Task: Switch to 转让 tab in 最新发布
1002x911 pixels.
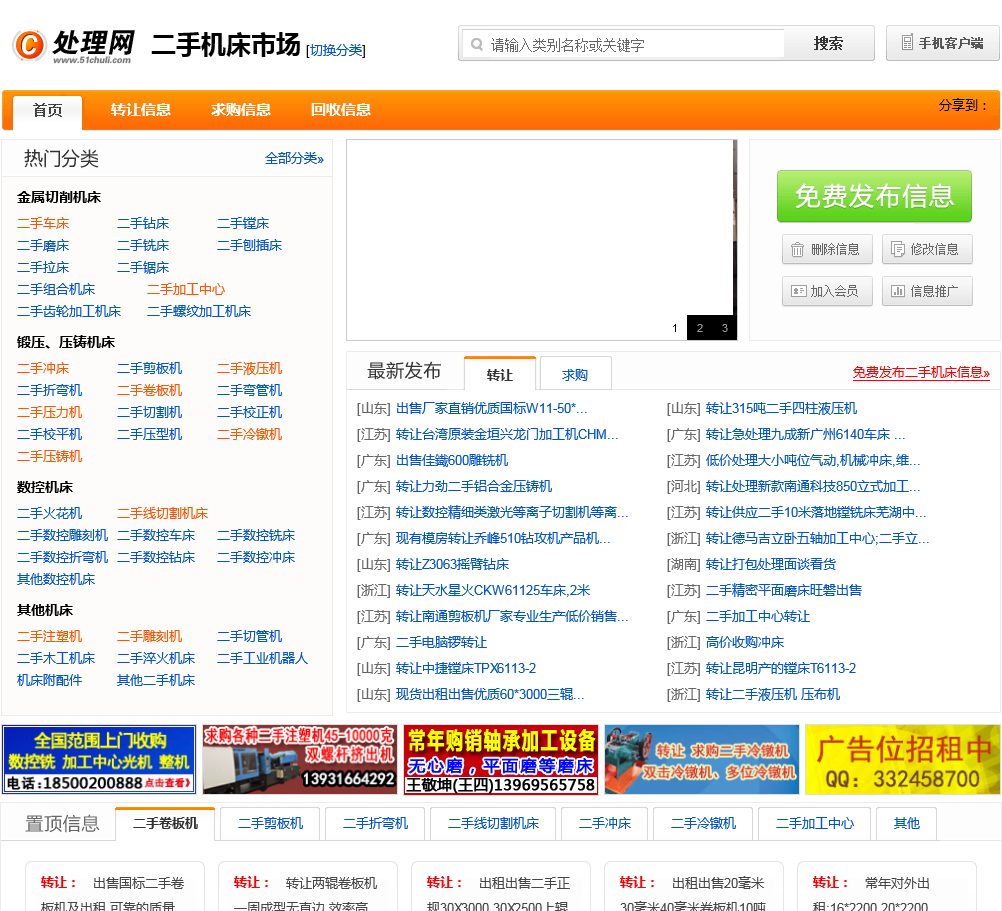Action: coord(500,374)
